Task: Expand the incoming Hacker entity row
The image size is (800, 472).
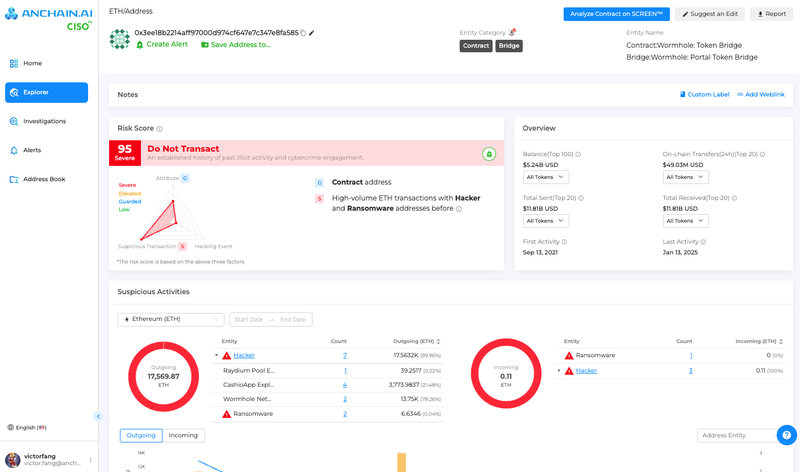Action: click(559, 370)
